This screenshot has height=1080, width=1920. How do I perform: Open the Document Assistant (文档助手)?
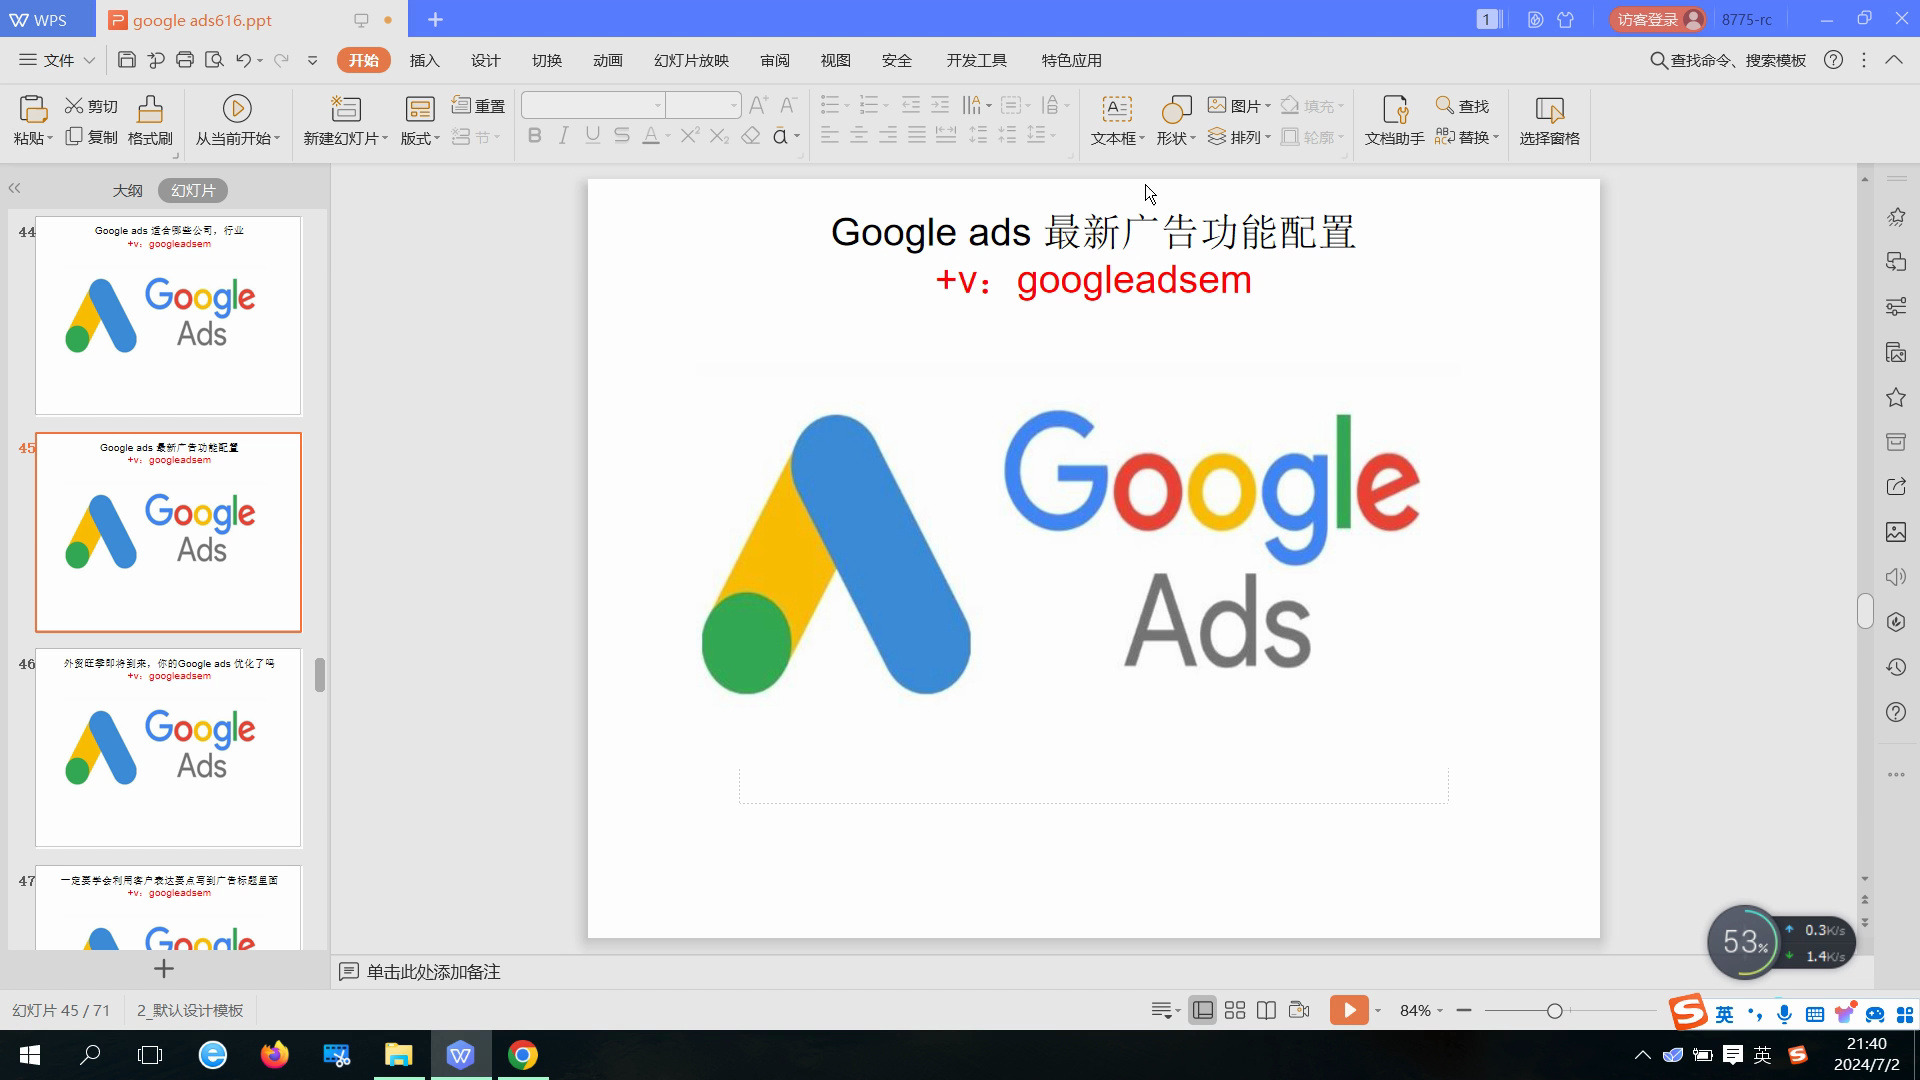tap(1395, 121)
